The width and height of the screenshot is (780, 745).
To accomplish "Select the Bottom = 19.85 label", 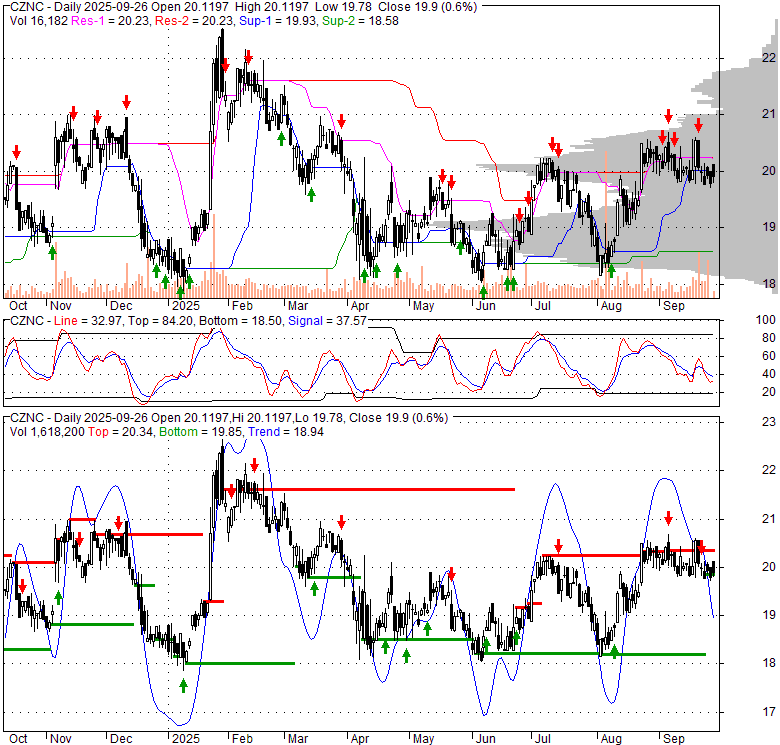I will tap(201, 432).
